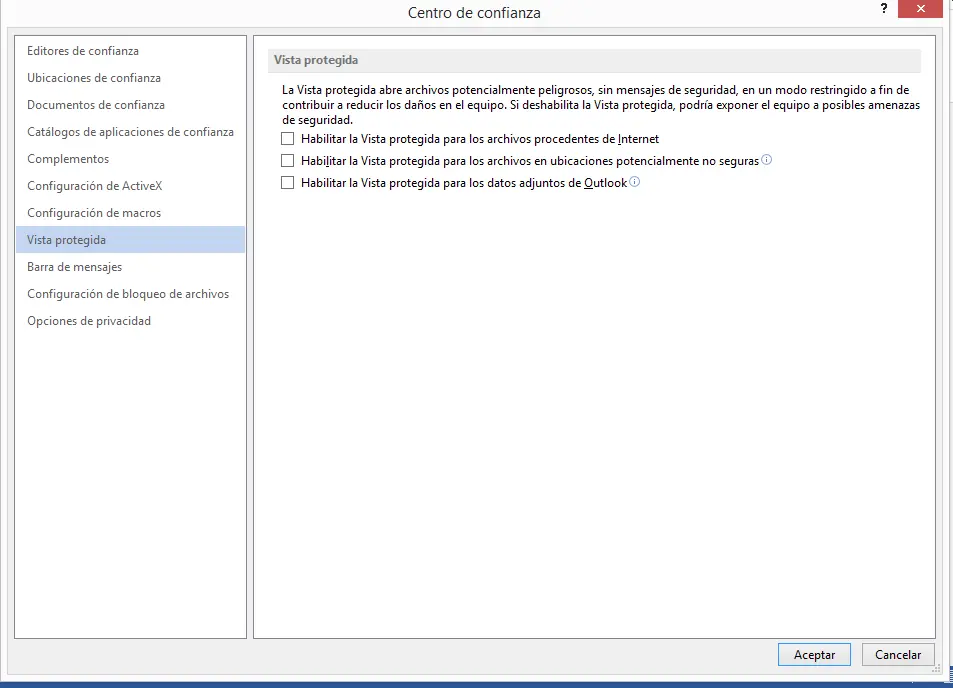Click the Protected View description paragraph

tap(601, 105)
